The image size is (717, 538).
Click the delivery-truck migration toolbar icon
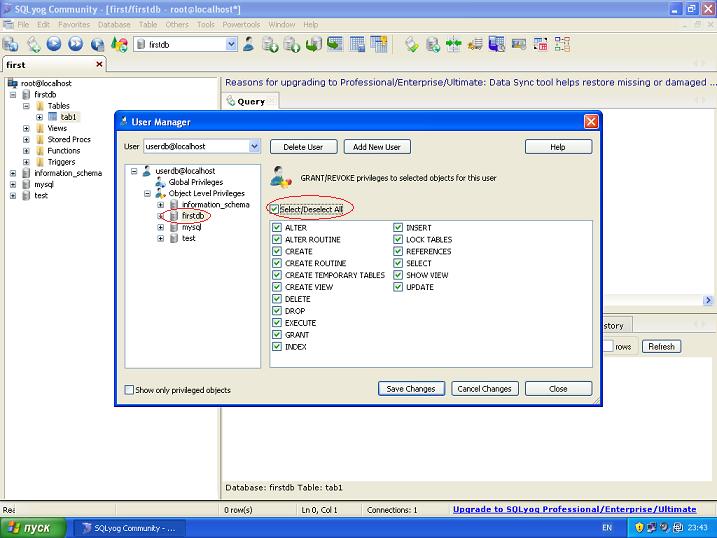pyautogui.click(x=475, y=44)
